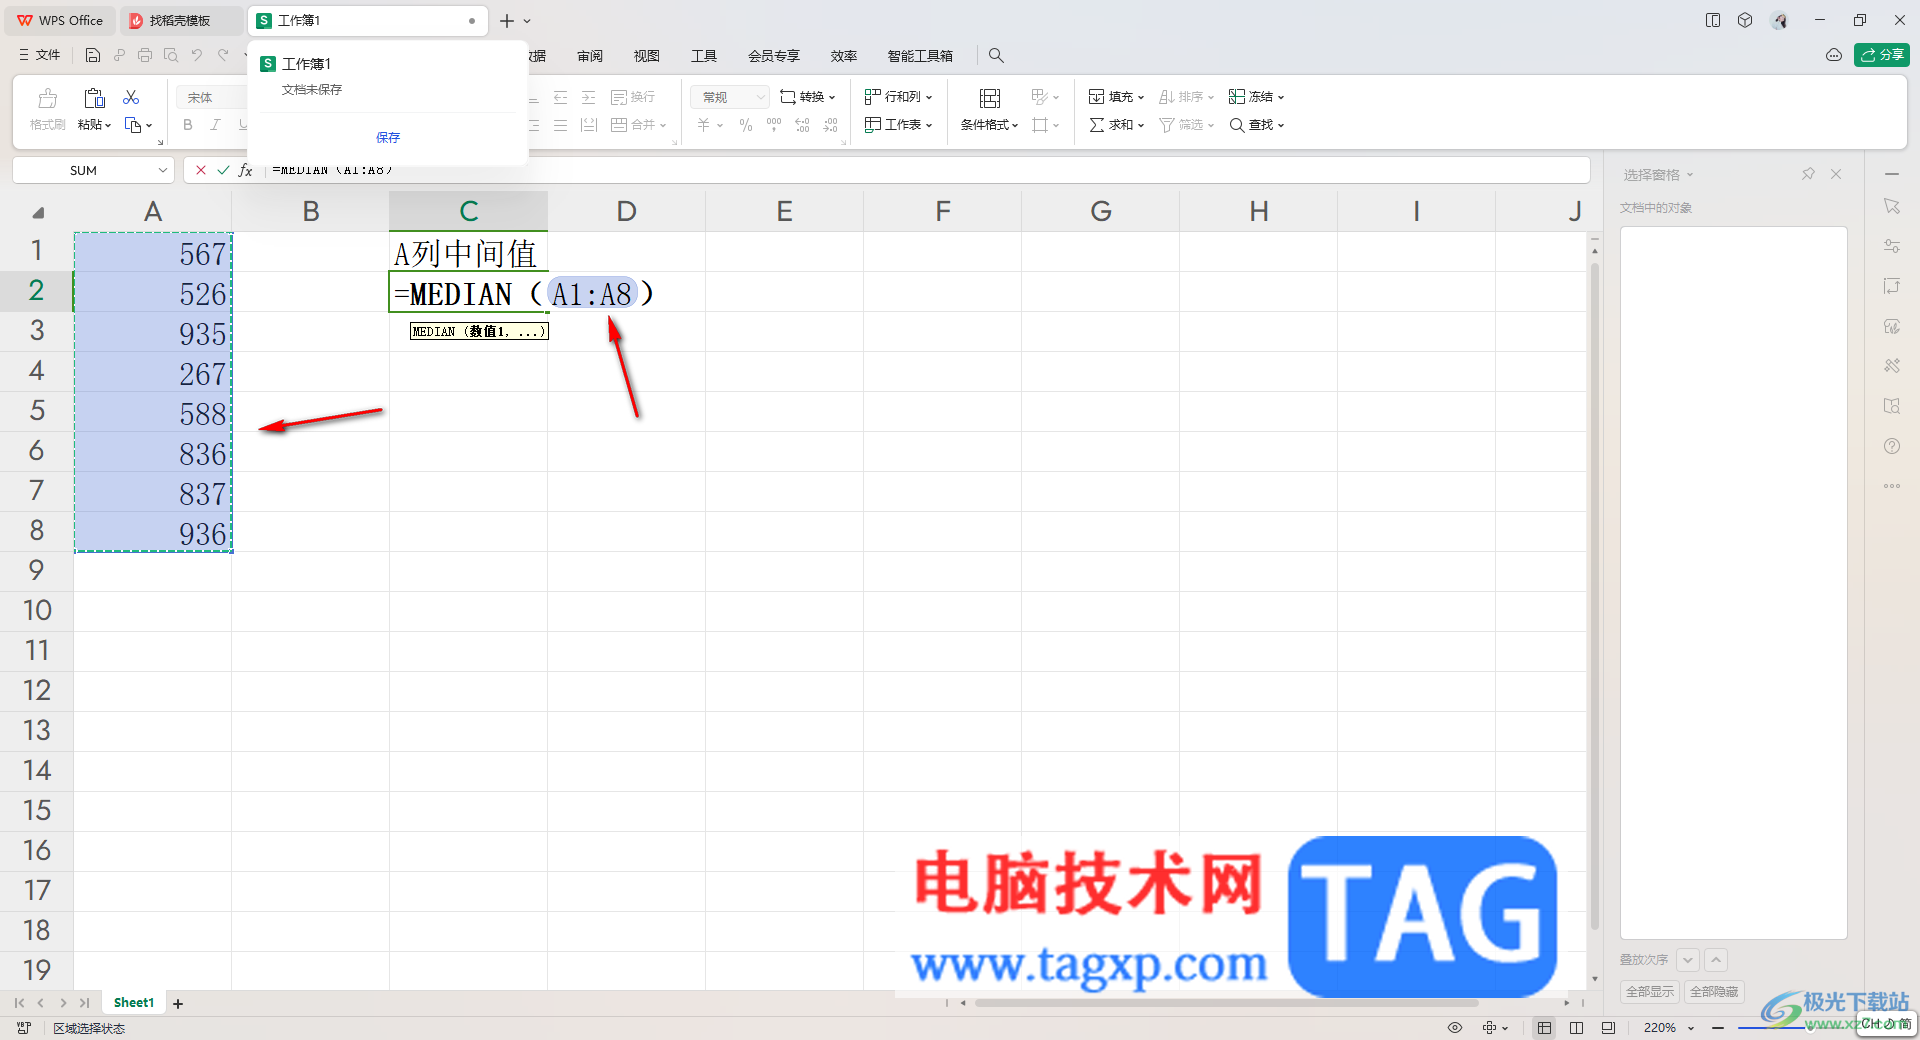Confirm the formula with the green checkmark
The width and height of the screenshot is (1920, 1040).
223,170
